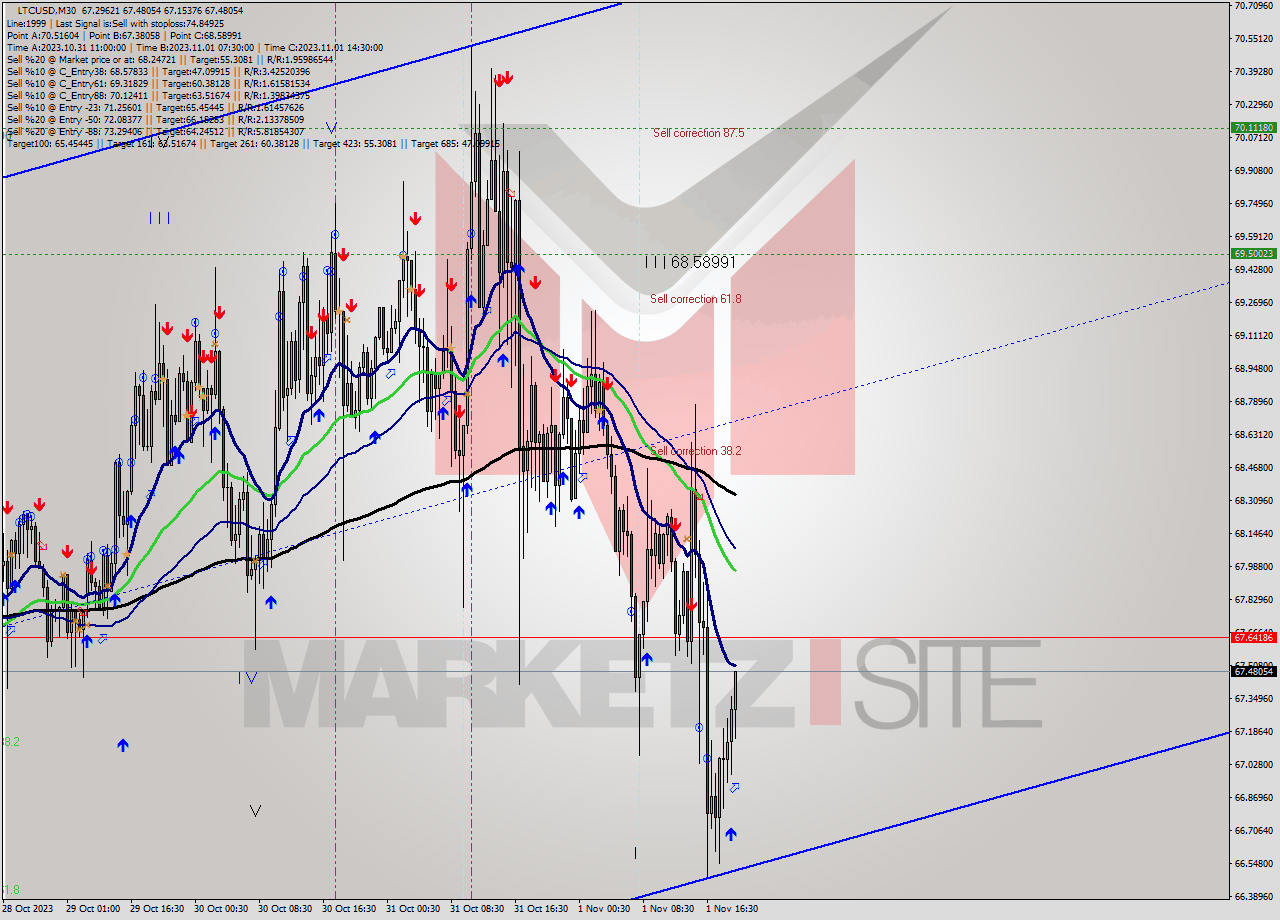Click the '31 Oct 16:30' time label
This screenshot has width=1280, height=920.
point(541,909)
